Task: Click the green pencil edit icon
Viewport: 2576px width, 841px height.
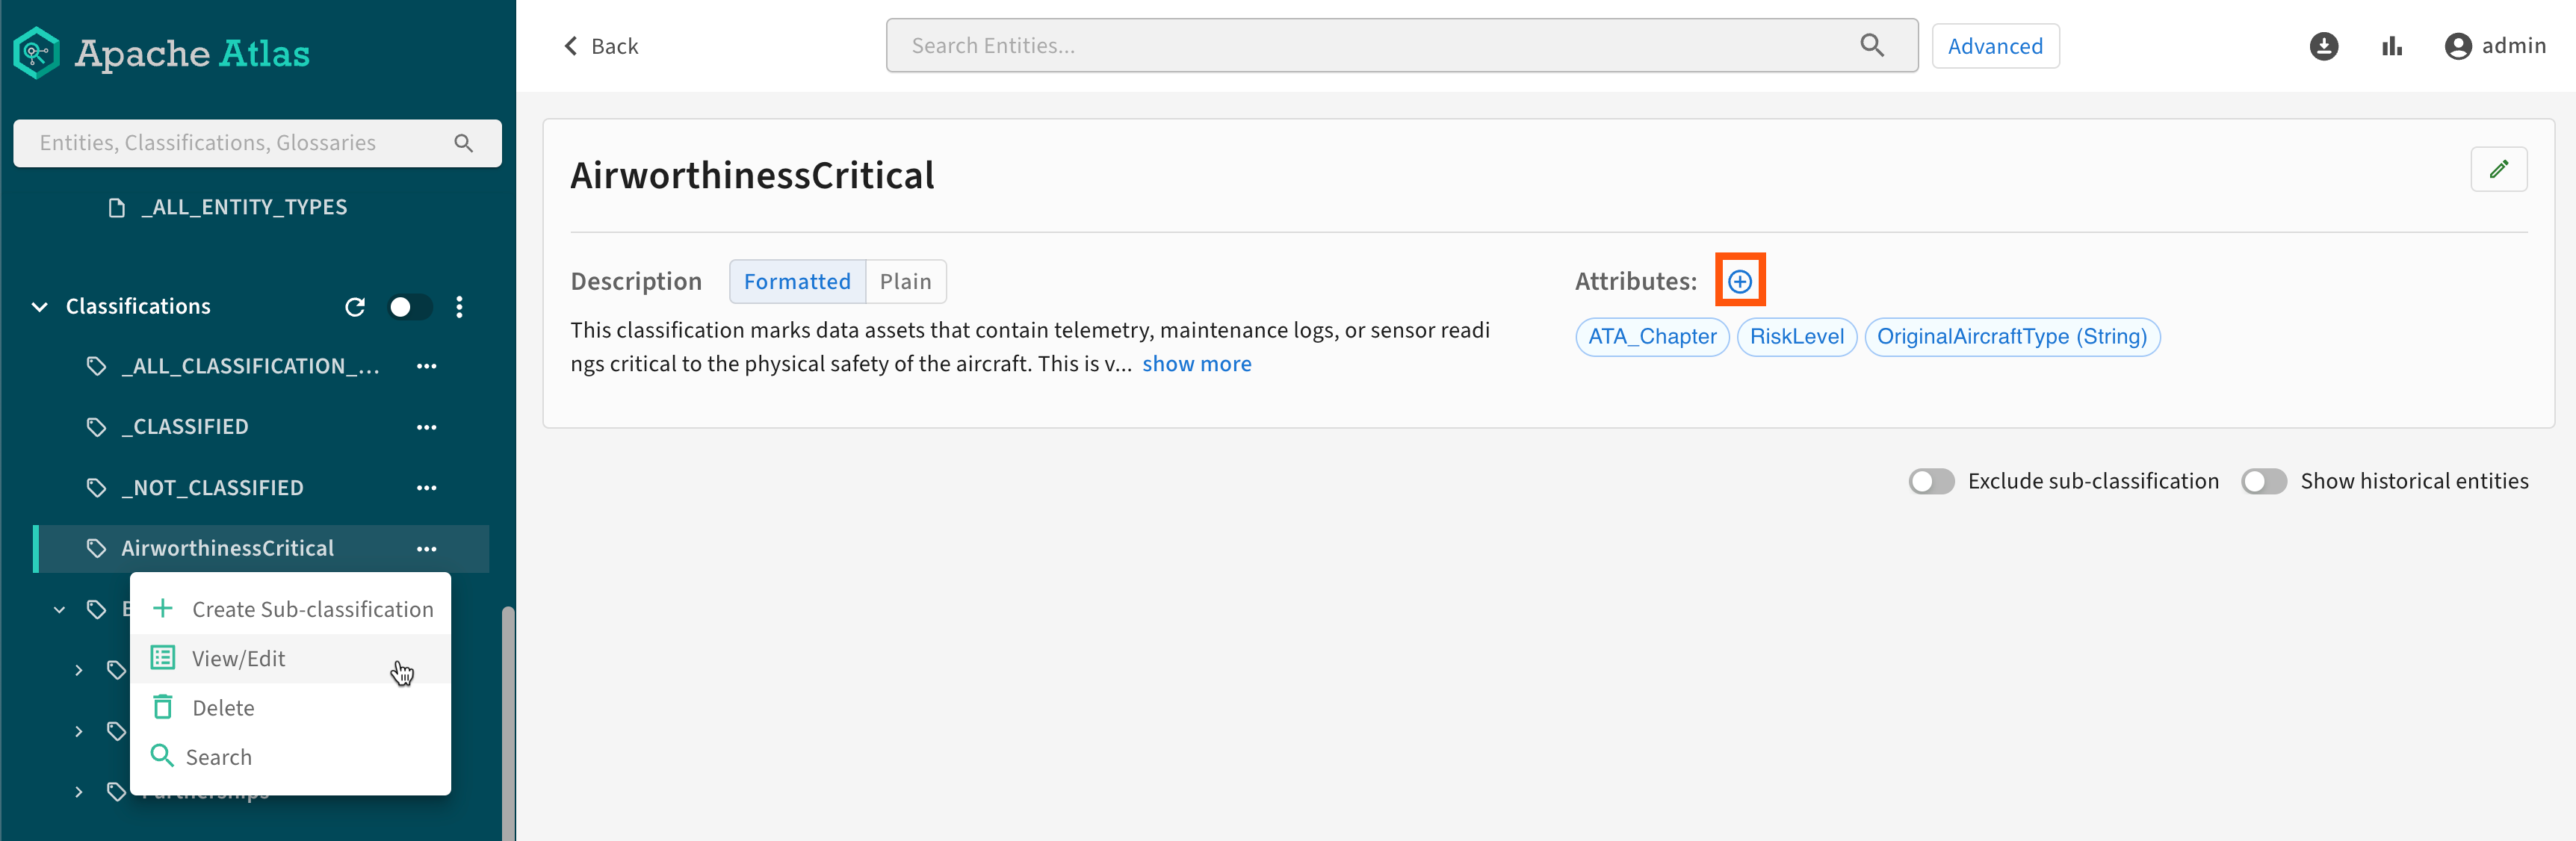Action: (2498, 169)
